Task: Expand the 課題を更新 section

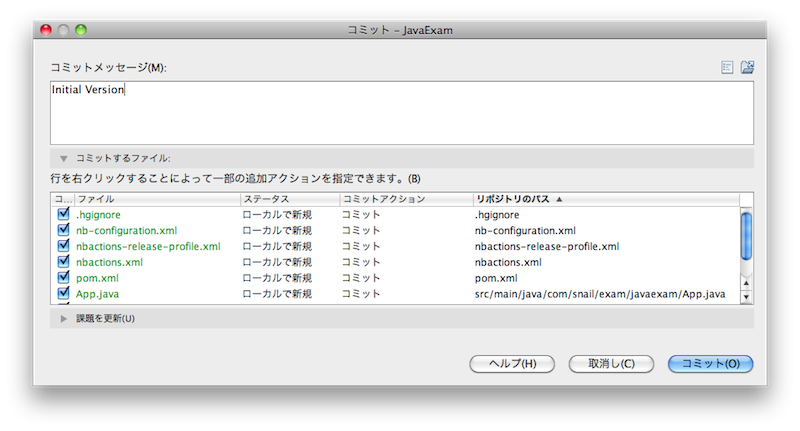Action: pos(63,319)
